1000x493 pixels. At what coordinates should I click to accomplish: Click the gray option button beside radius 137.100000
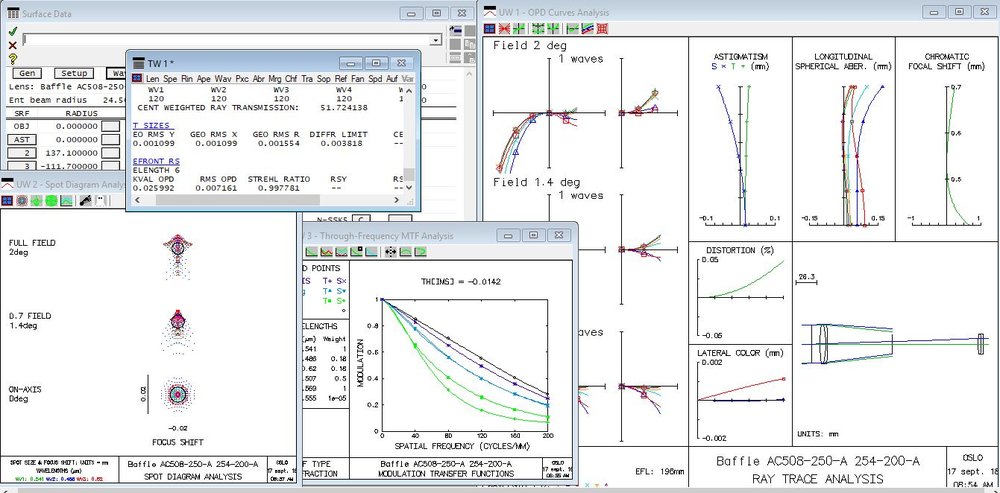[x=110, y=153]
